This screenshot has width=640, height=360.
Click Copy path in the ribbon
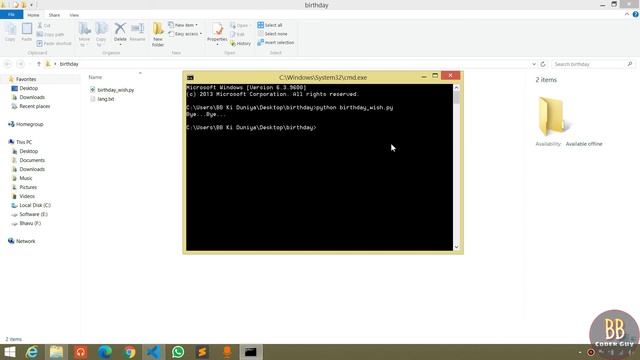point(50,34)
